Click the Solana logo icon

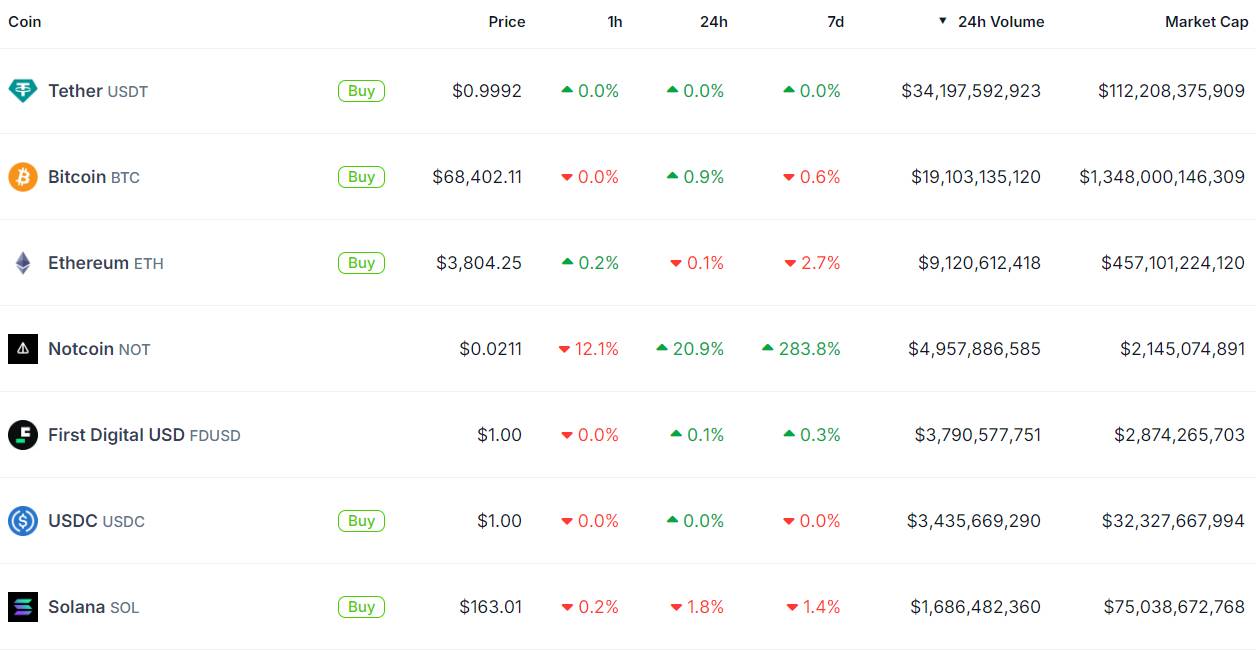pos(23,607)
